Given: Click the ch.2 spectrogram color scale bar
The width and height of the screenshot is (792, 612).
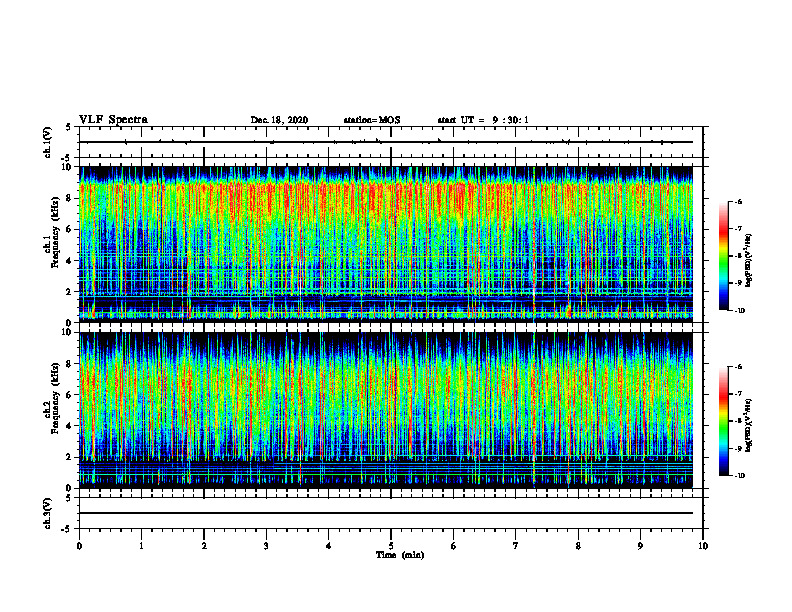Looking at the screenshot, I should coord(723,421).
